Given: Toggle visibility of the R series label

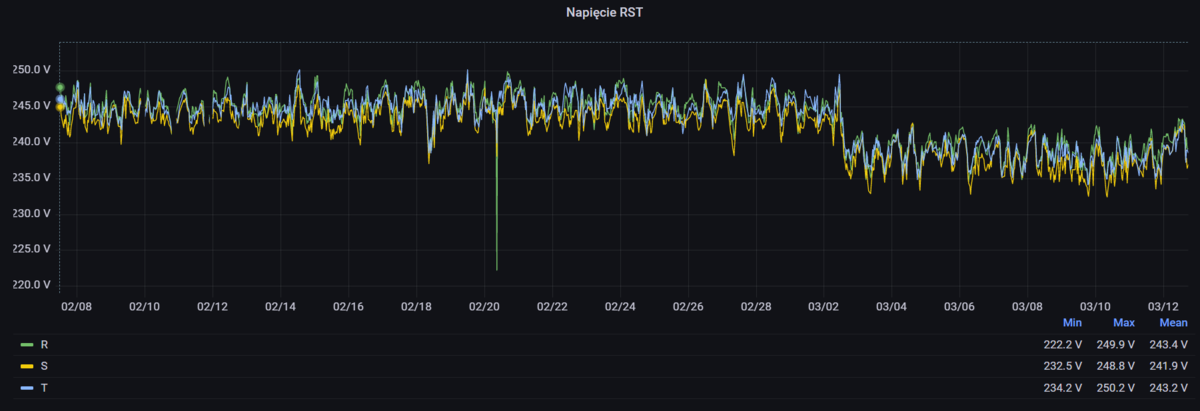Looking at the screenshot, I should point(43,345).
